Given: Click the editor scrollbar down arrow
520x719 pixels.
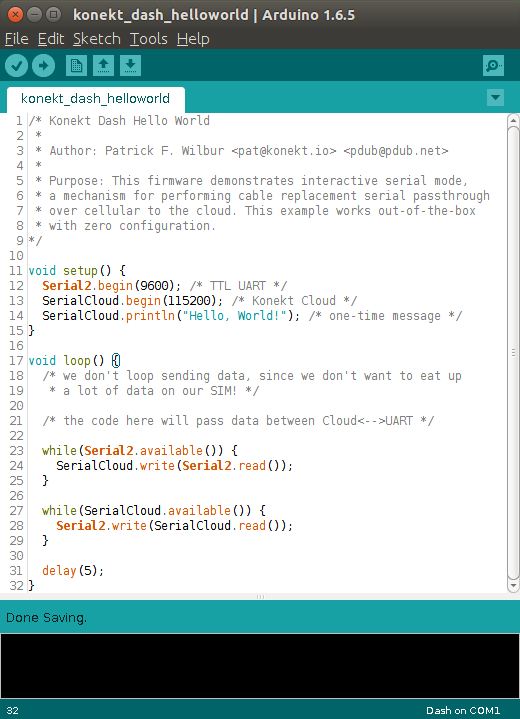Looking at the screenshot, I should pyautogui.click(x=513, y=586).
